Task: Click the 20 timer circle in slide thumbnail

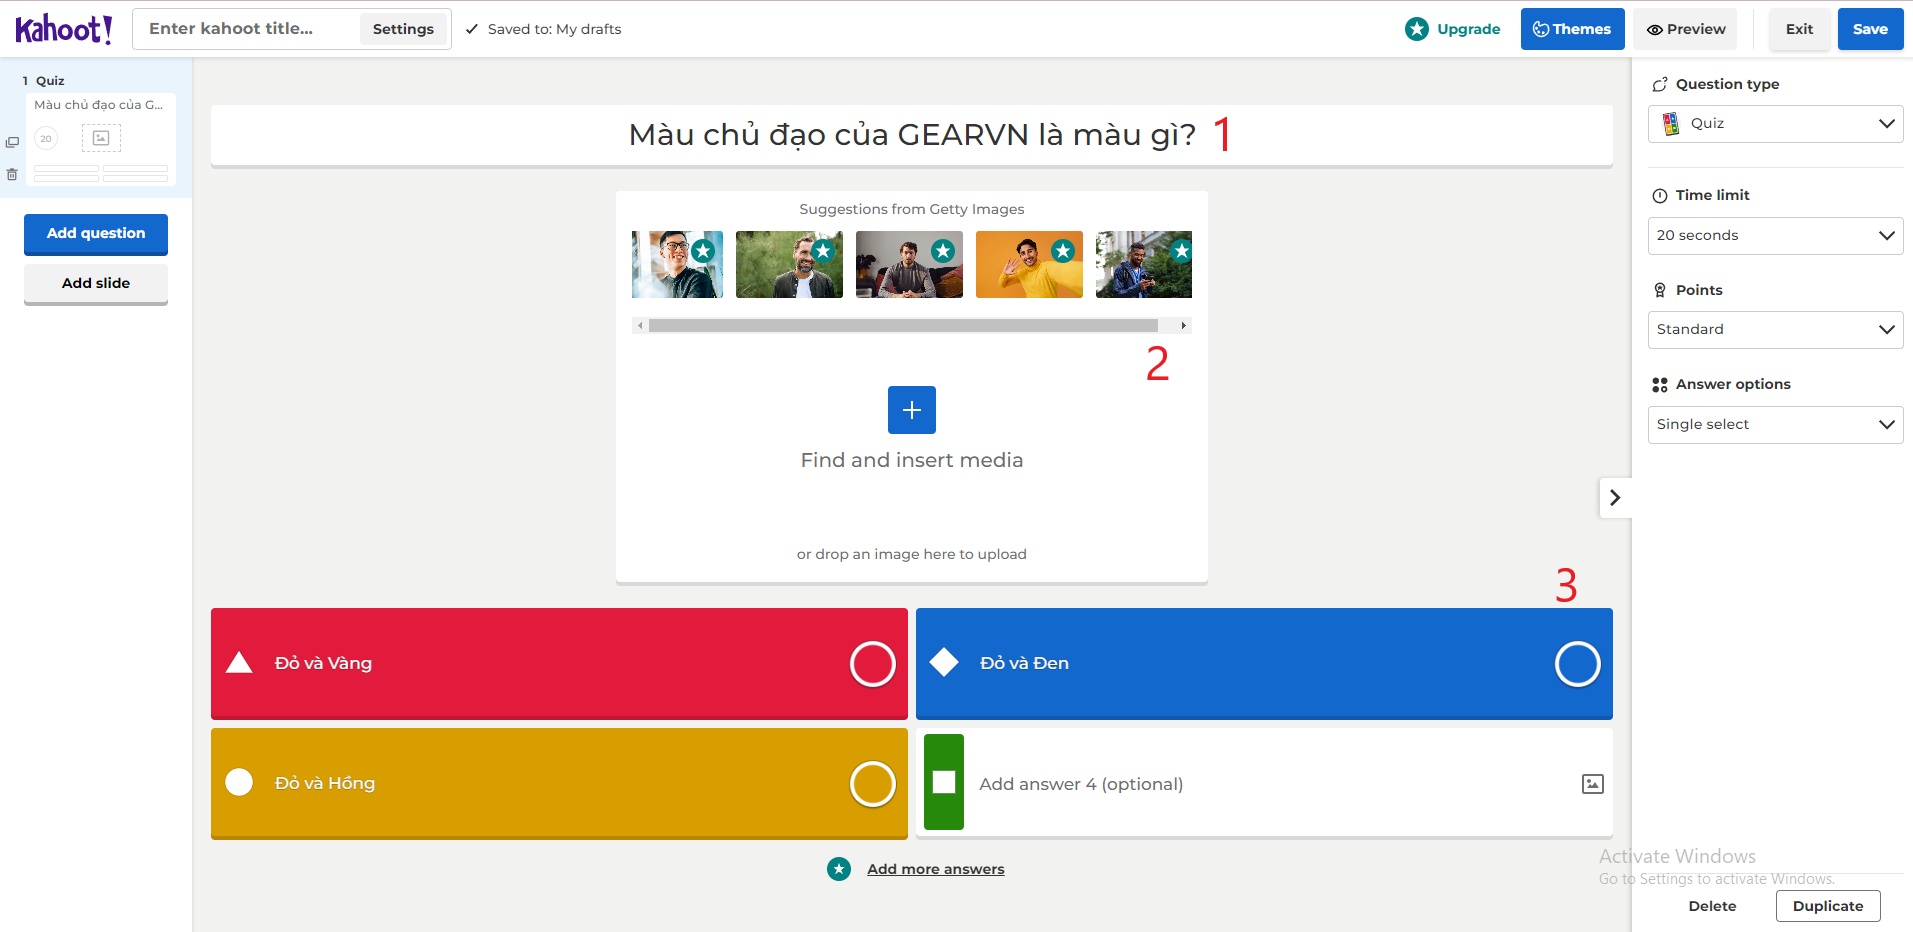Action: [46, 139]
